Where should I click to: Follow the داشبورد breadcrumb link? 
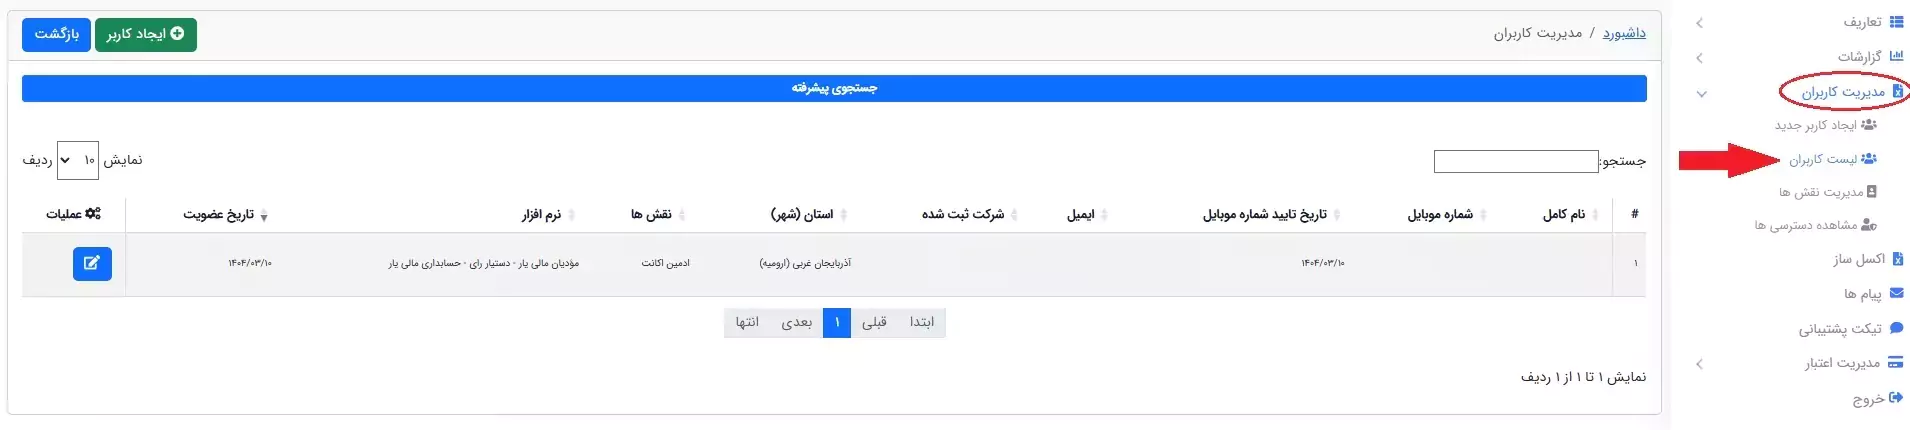(x=1624, y=33)
